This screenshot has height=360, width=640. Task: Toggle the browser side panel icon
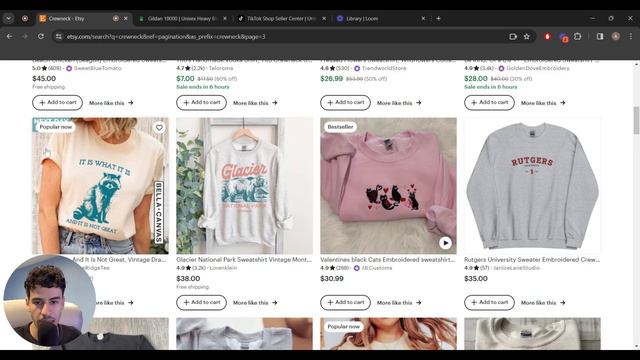tap(600, 36)
